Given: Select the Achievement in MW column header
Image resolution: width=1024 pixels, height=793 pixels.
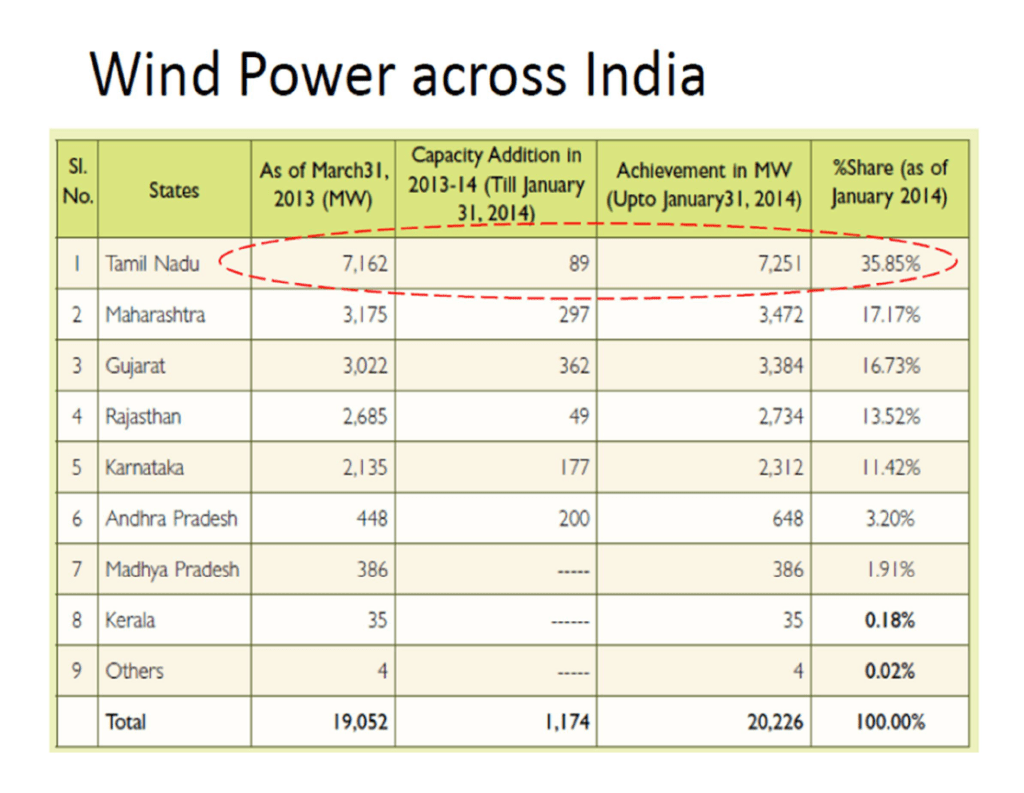Looking at the screenshot, I should click(703, 187).
